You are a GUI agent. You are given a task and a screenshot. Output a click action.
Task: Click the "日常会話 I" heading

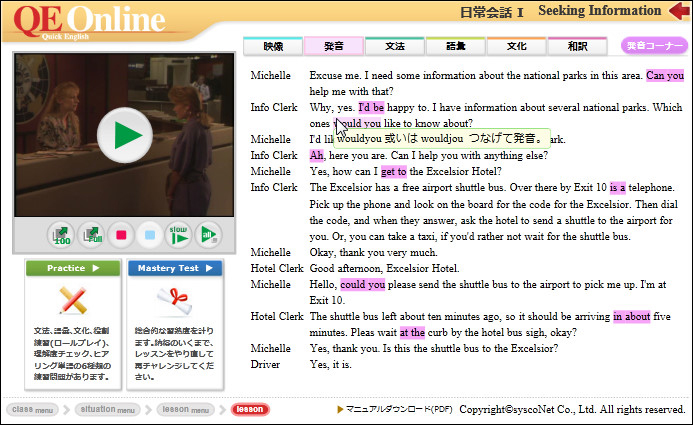coord(491,12)
